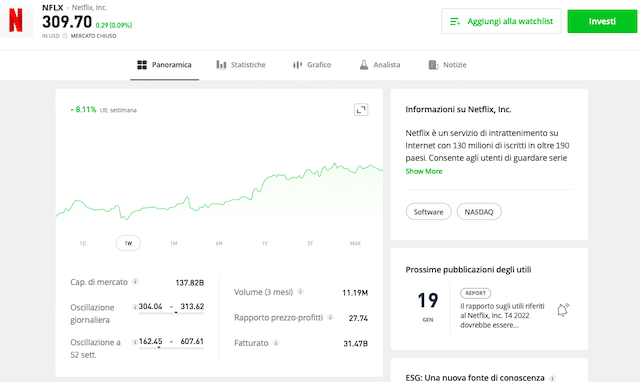Image resolution: width=640 pixels, height=382 pixels.
Task: Expand the chart to full view icon
Action: tap(361, 110)
